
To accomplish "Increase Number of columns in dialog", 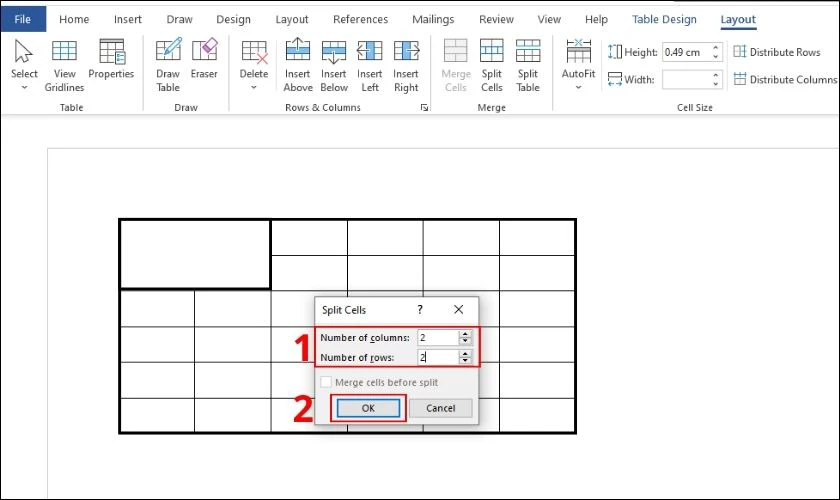I will (x=466, y=334).
